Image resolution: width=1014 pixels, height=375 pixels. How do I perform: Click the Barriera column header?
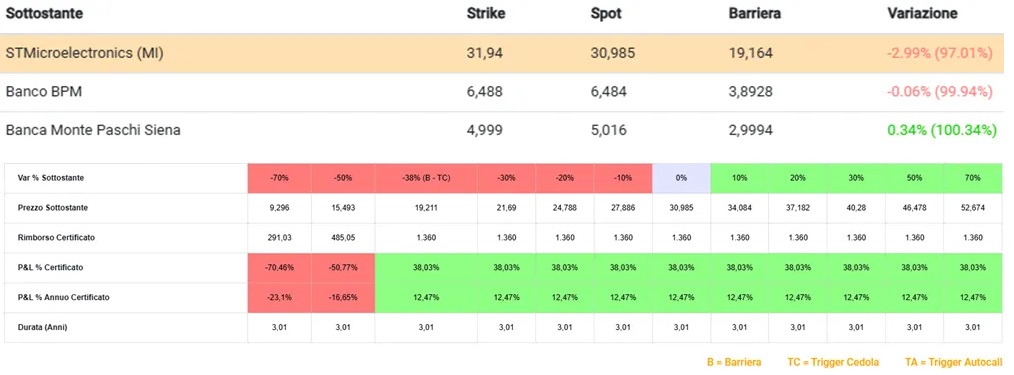click(755, 14)
